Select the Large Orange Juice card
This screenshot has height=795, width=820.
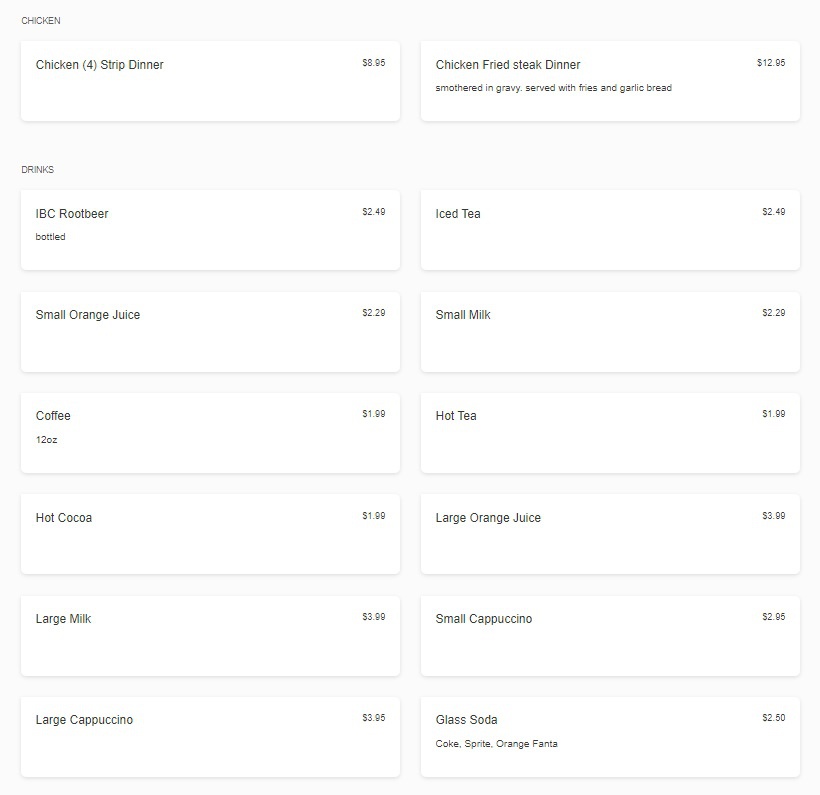(x=610, y=534)
